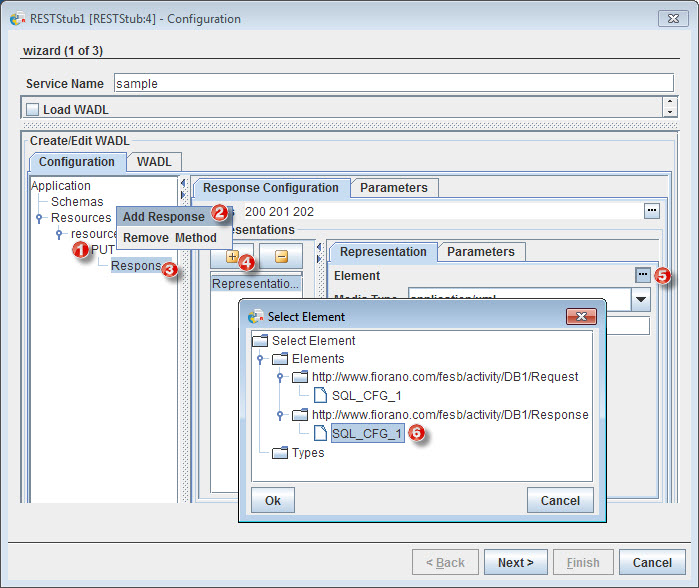Select the Response Configuration tab
Screen dimensions: 699x588
(271, 188)
